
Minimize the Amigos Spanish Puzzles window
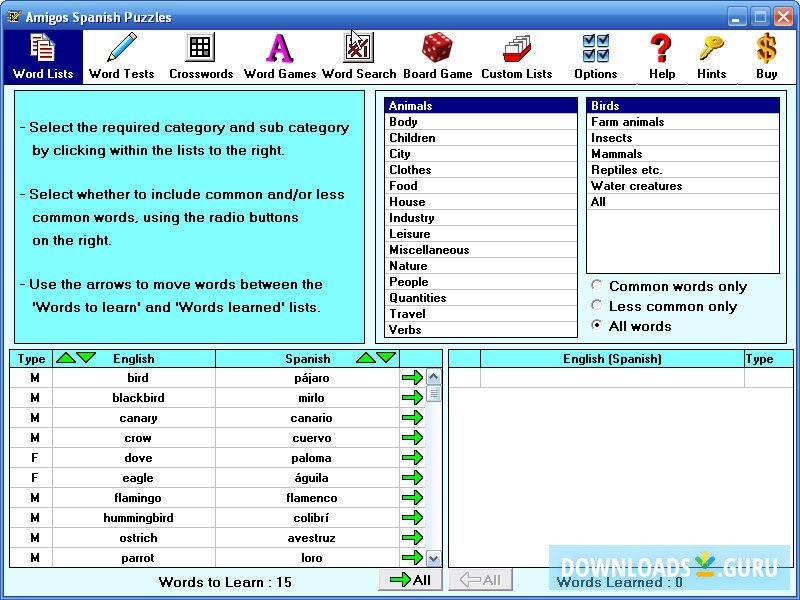point(736,17)
